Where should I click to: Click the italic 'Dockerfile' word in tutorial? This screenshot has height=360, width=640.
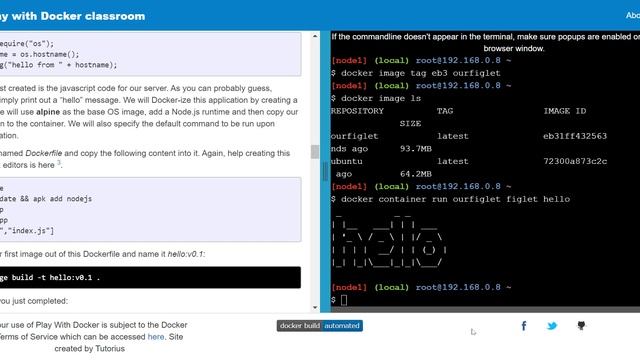[44, 153]
